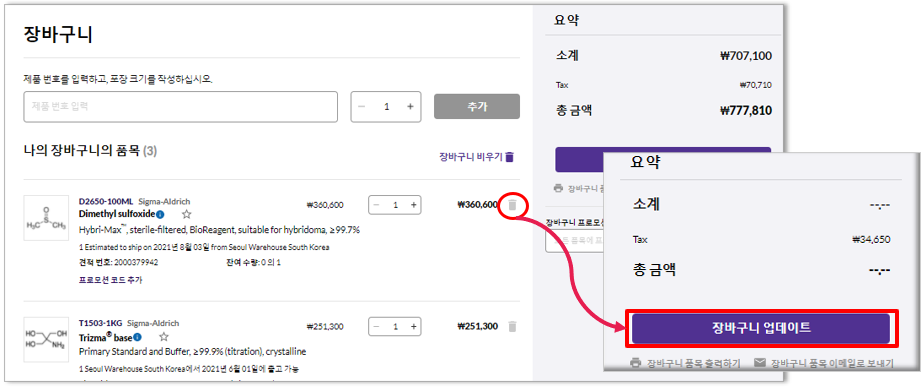The image size is (924, 390).
Task: Increase Trizma base quantity
Action: coord(414,326)
